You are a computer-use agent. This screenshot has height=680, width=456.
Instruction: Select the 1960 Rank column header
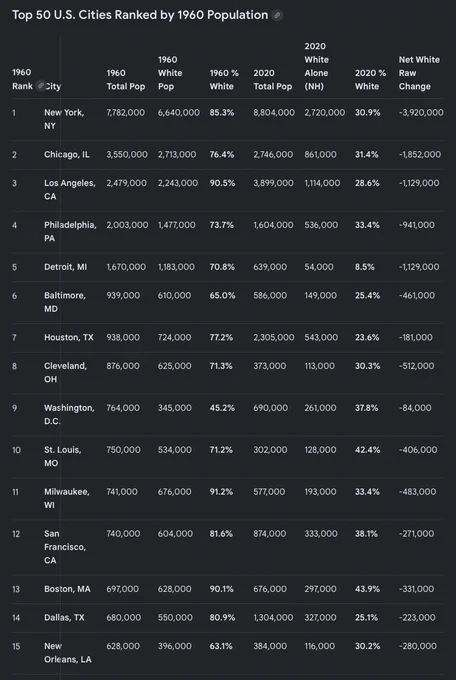click(22, 79)
